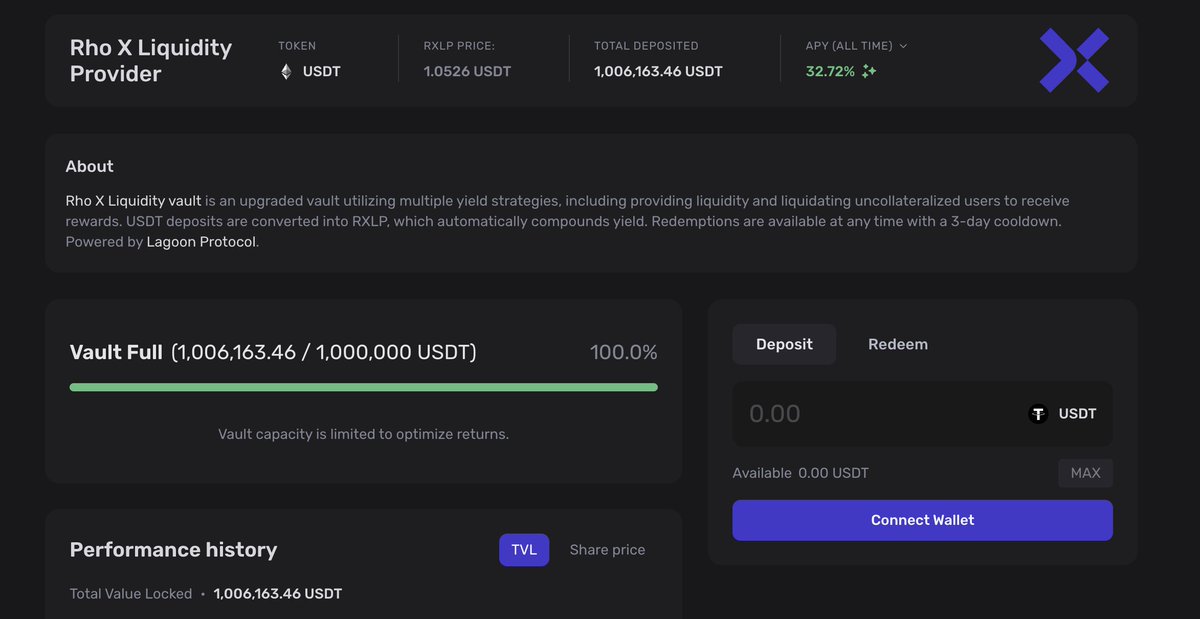Image resolution: width=1200 pixels, height=619 pixels.
Task: Click the 1.0526 USDT RXLP price
Action: coord(467,72)
